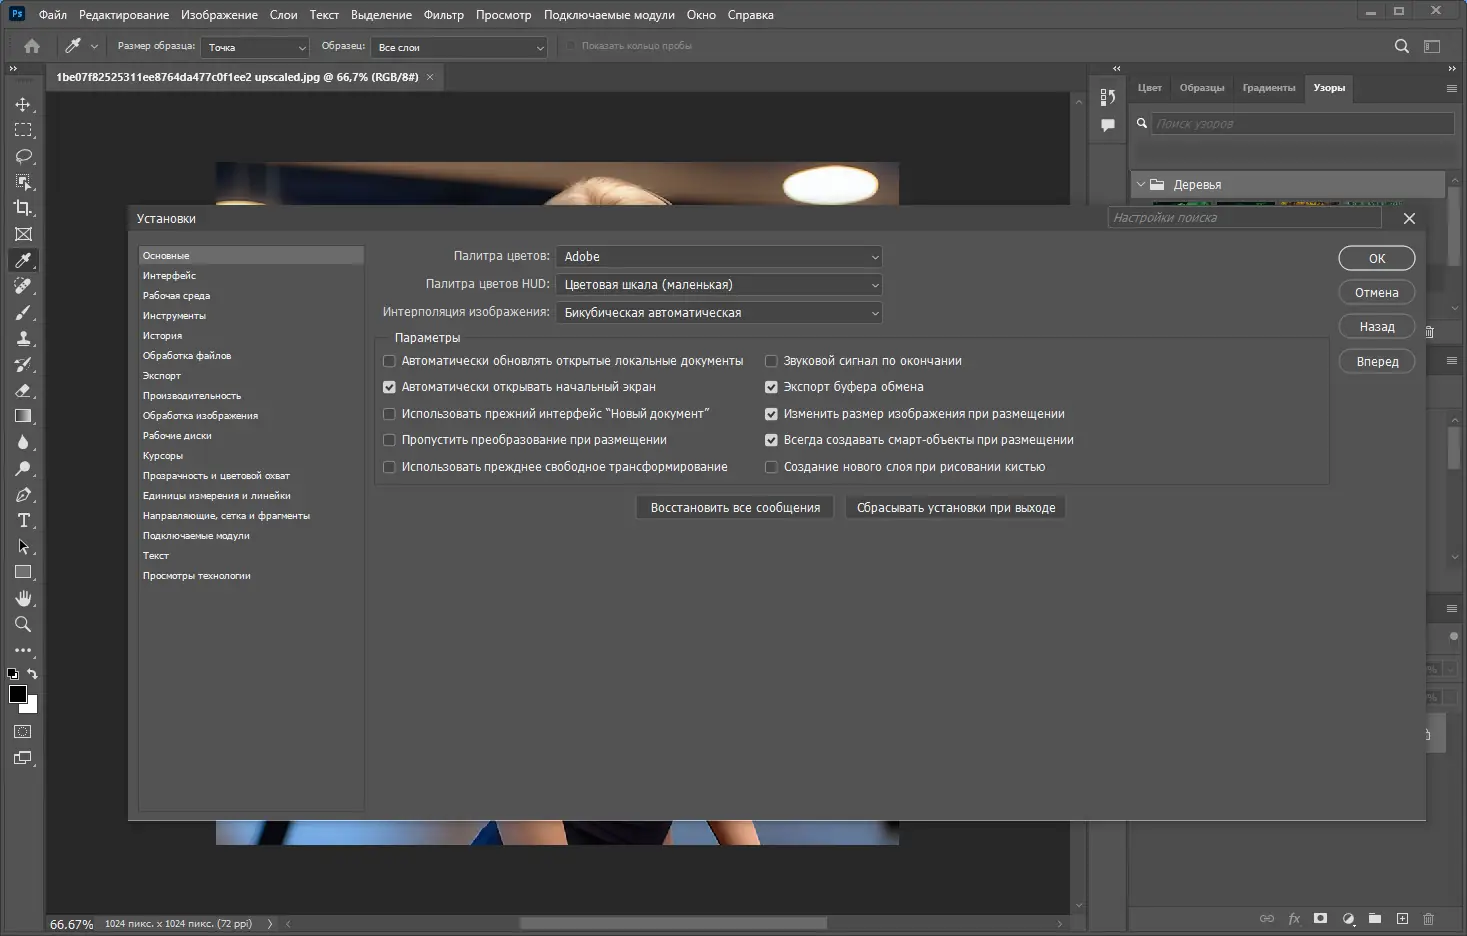1467x936 pixels.
Task: Click the Home icon in options bar
Action: (32, 46)
